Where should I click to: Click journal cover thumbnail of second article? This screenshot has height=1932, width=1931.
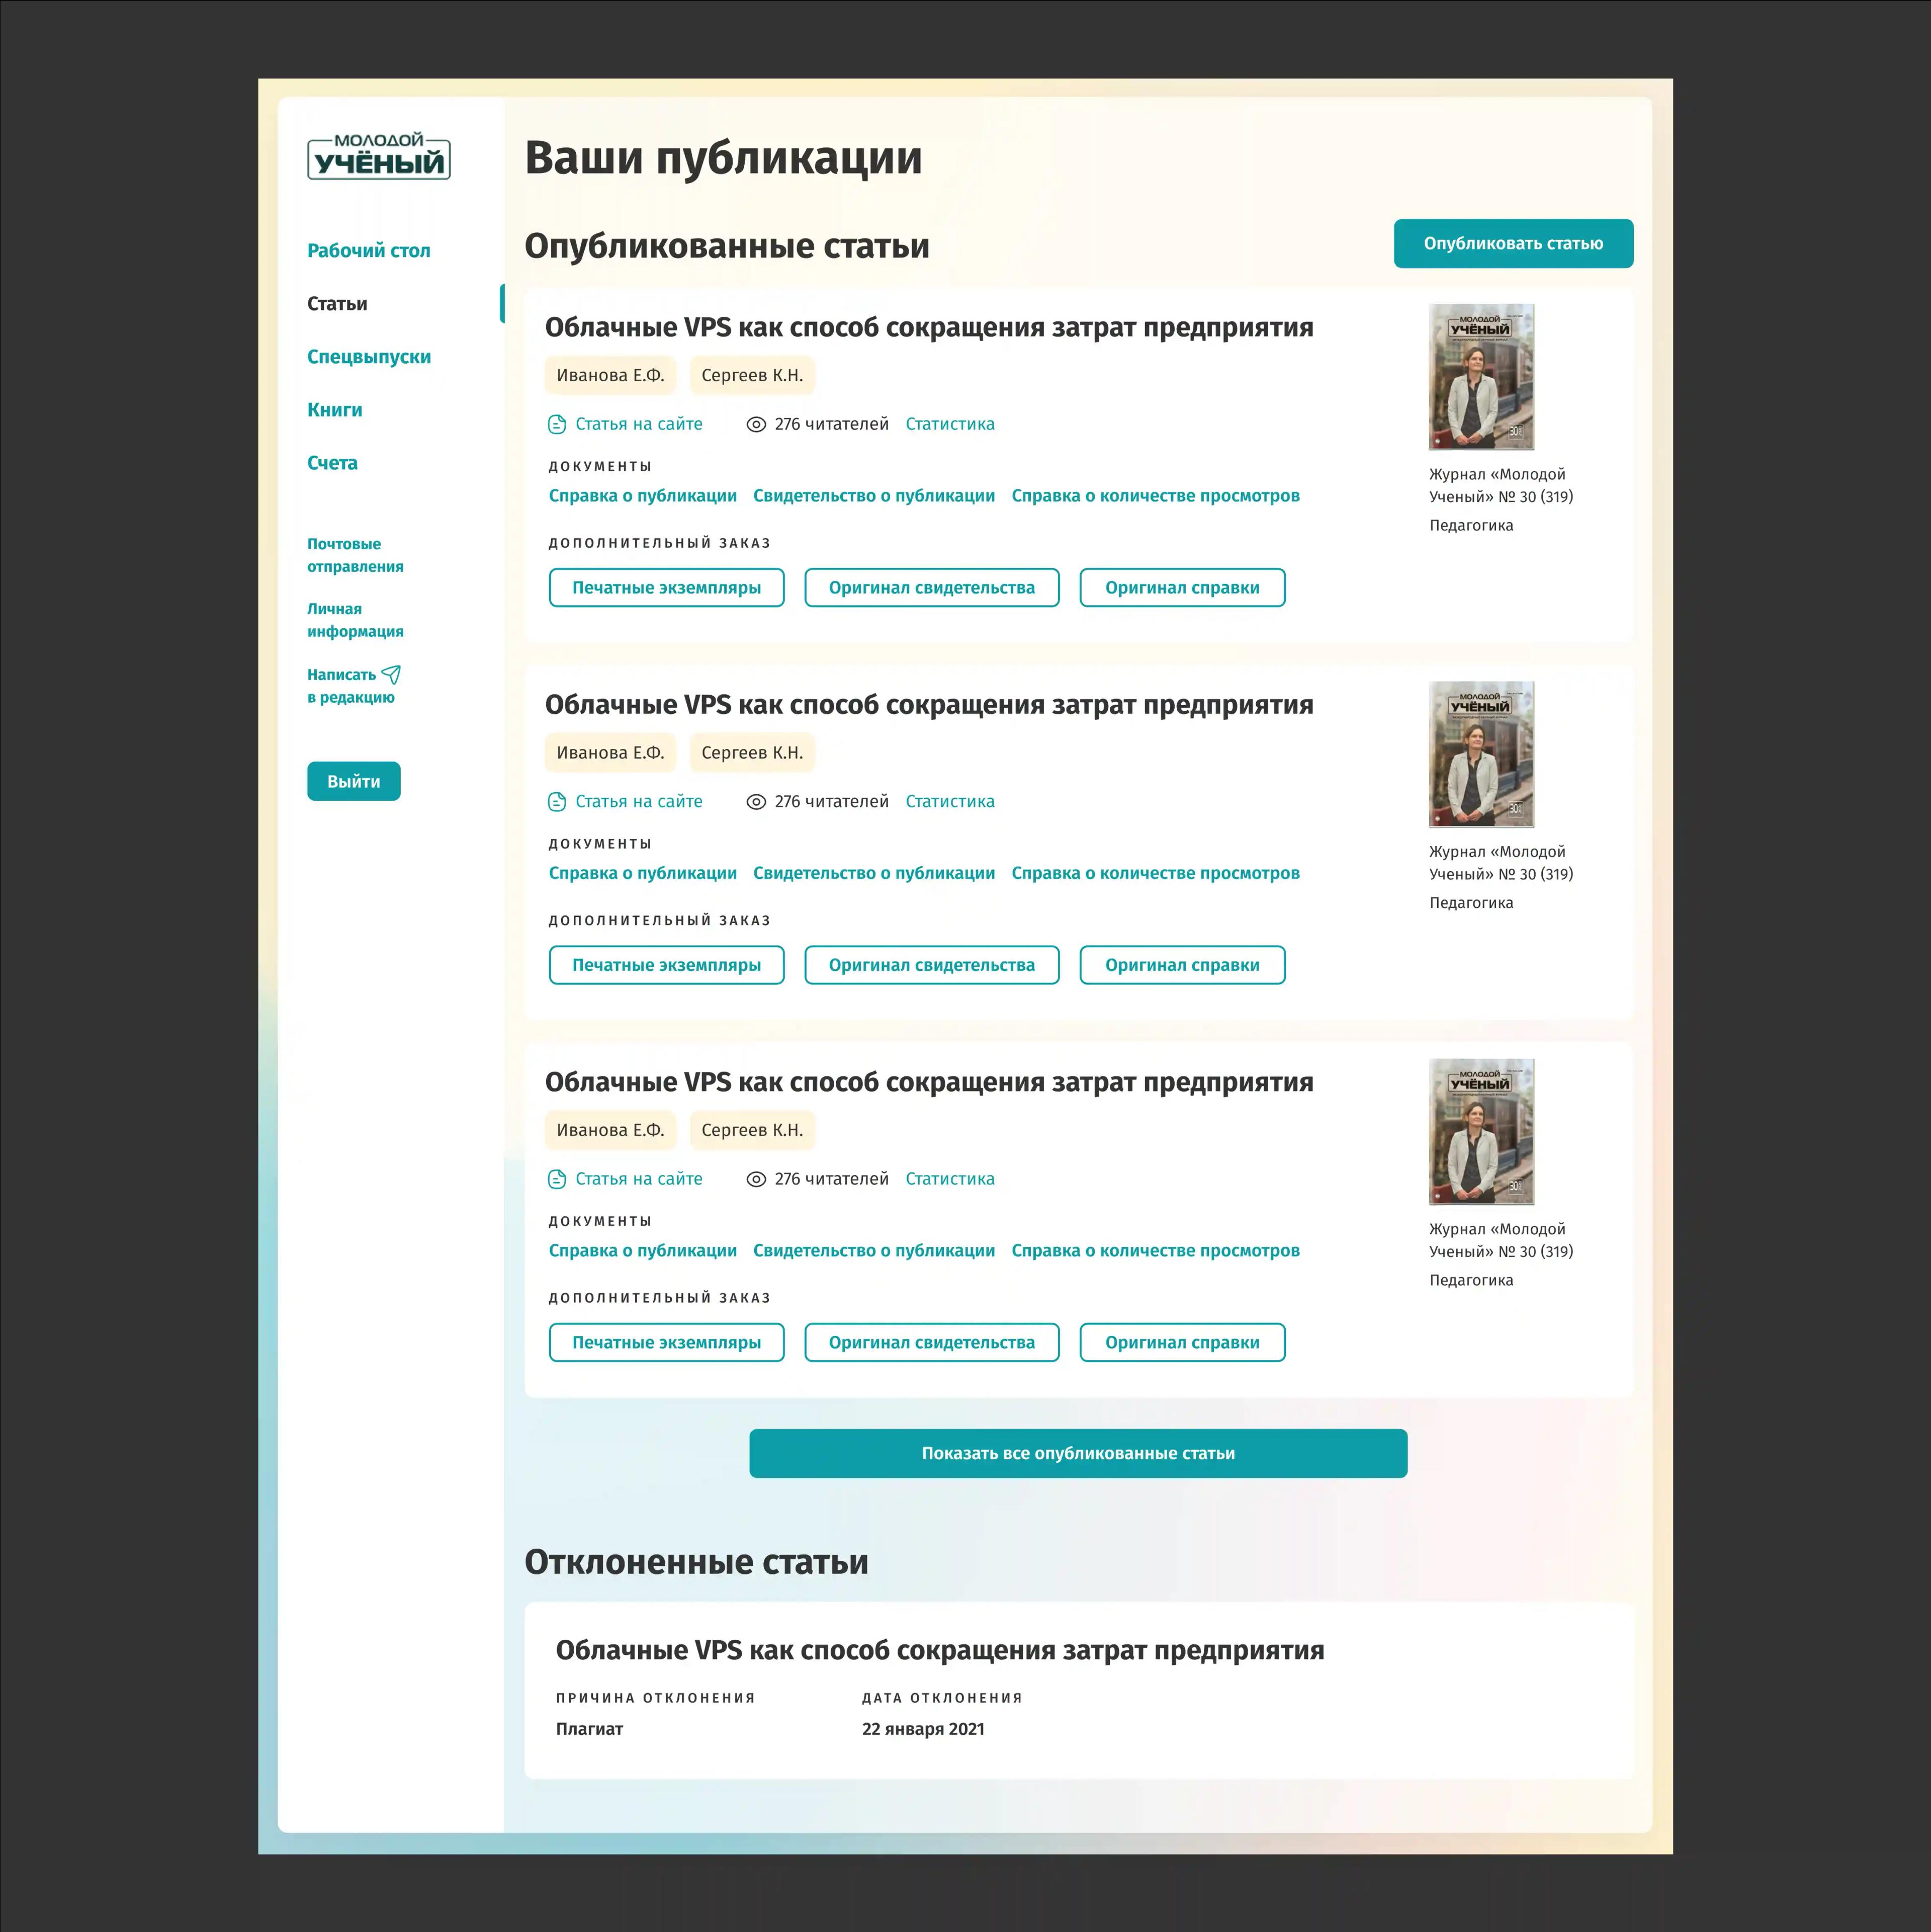tap(1481, 754)
